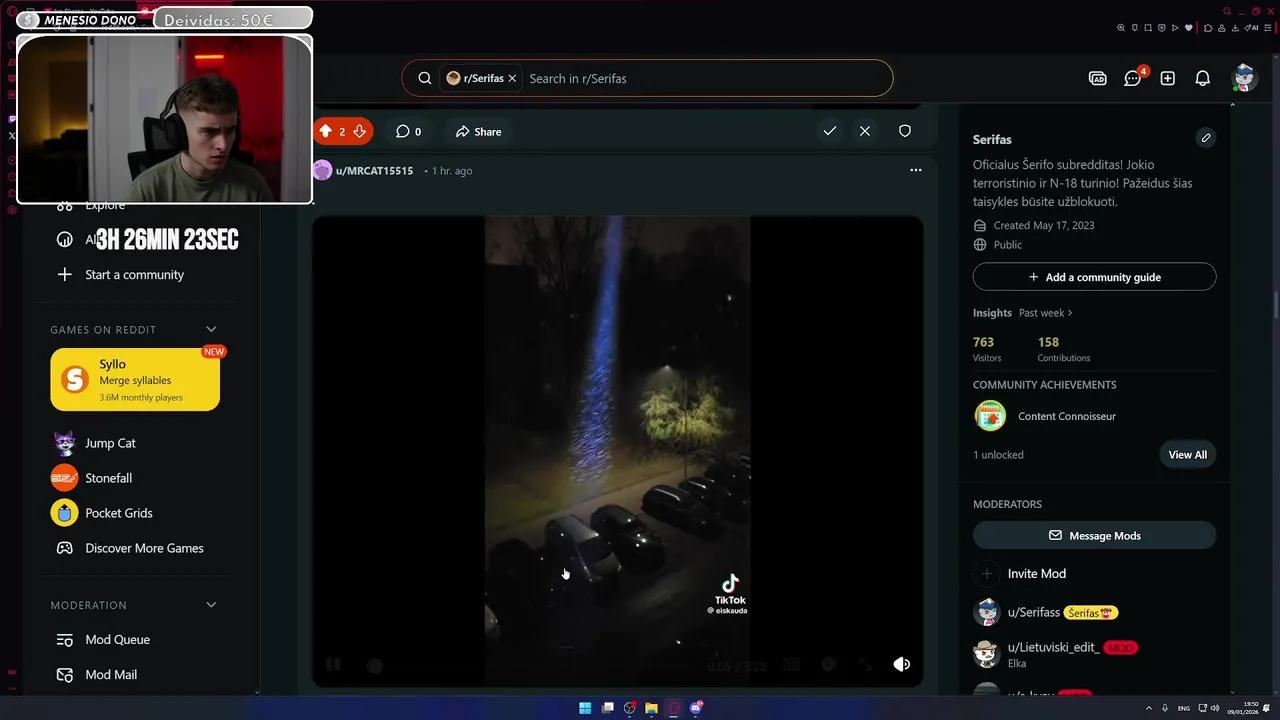The image size is (1280, 720).
Task: Open moderator u/Serifass profile
Action: pos(1033,612)
